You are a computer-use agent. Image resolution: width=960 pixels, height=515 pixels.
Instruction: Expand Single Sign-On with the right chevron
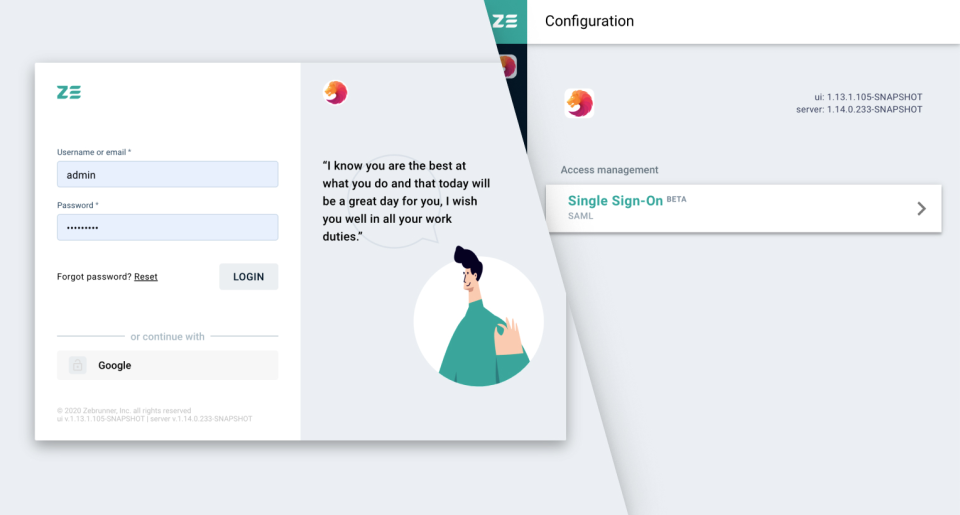[x=921, y=209]
